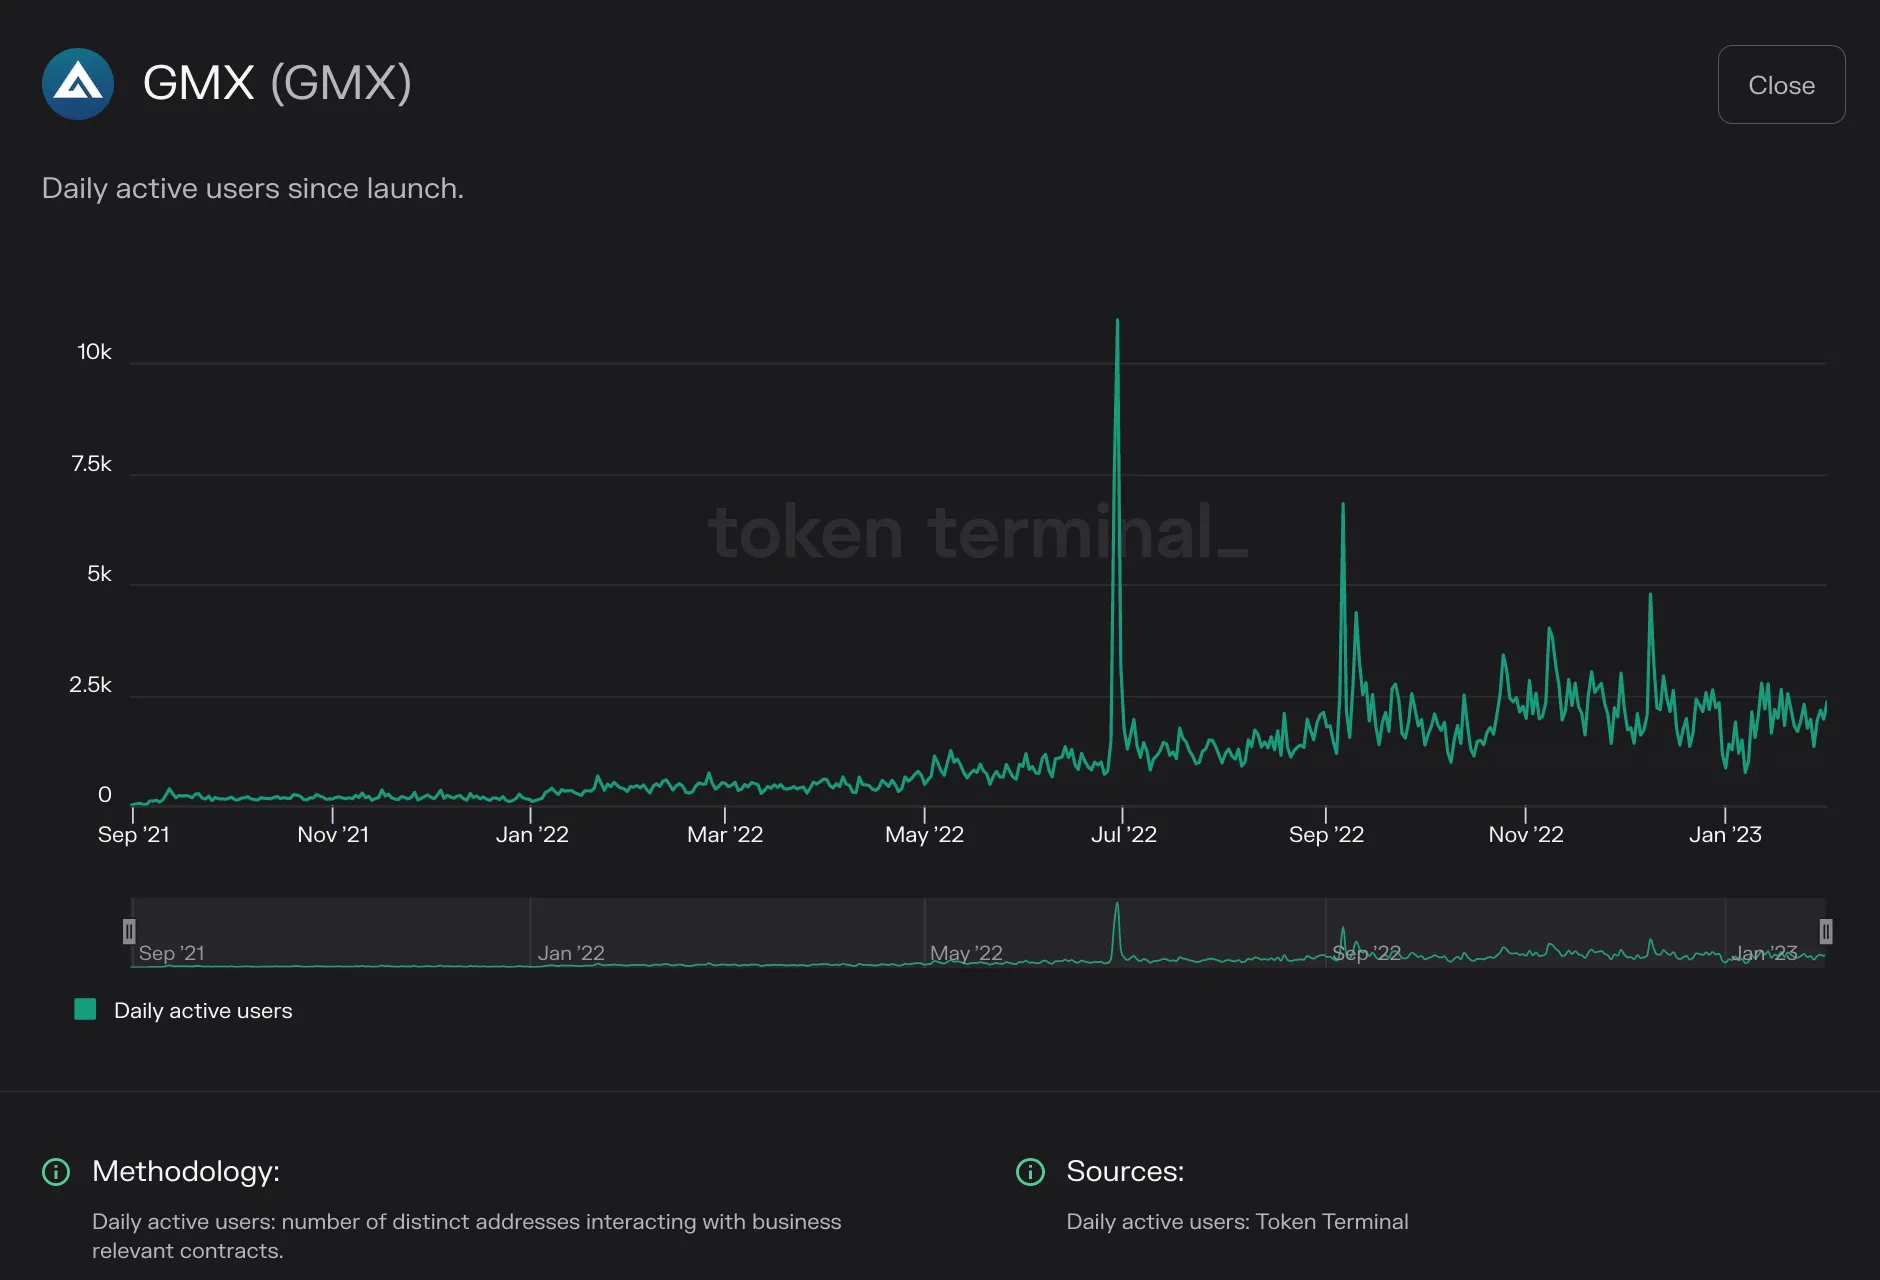This screenshot has height=1280, width=1880.
Task: Click May '22 in the range navigator
Action: pos(966,953)
